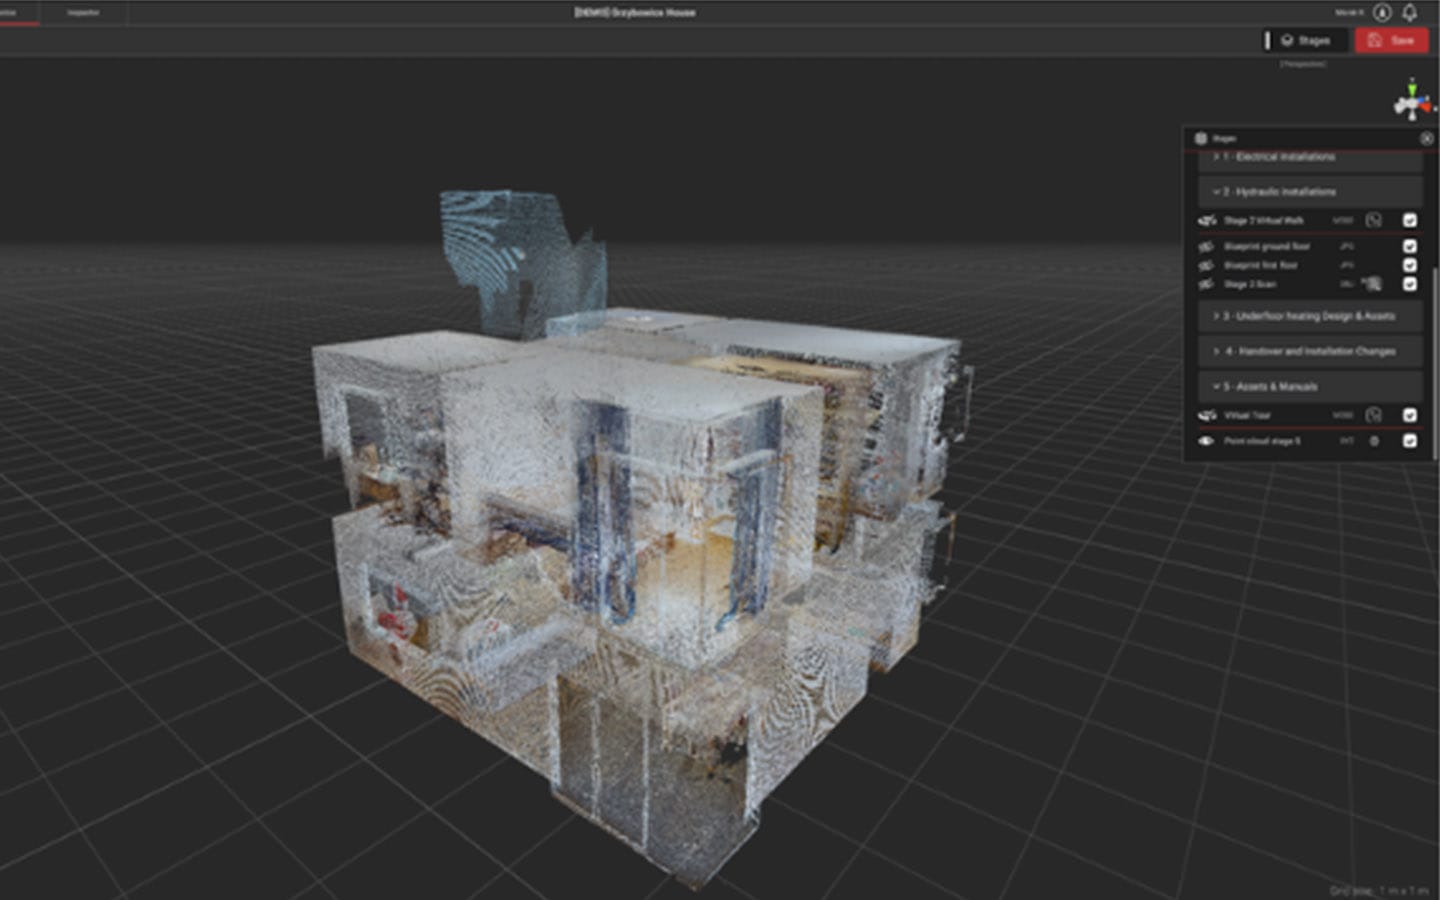Open the notifications bell

[x=1409, y=13]
